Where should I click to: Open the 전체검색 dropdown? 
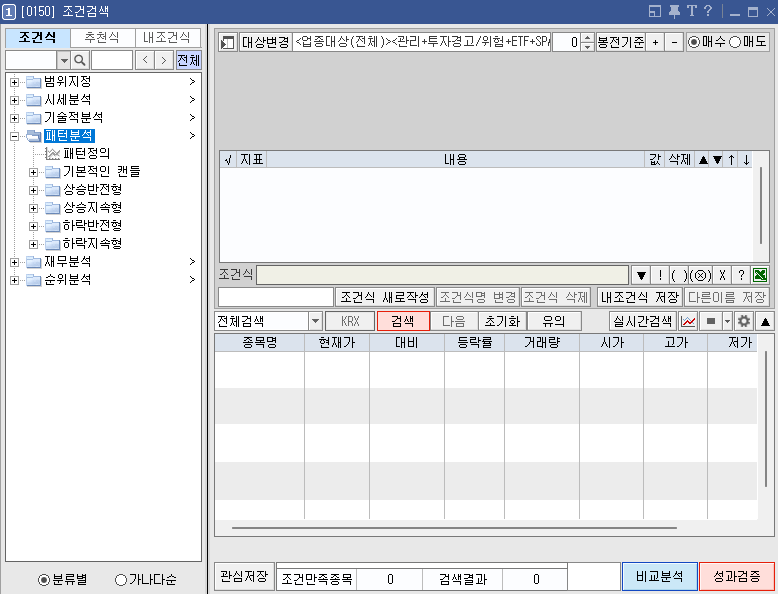(315, 322)
